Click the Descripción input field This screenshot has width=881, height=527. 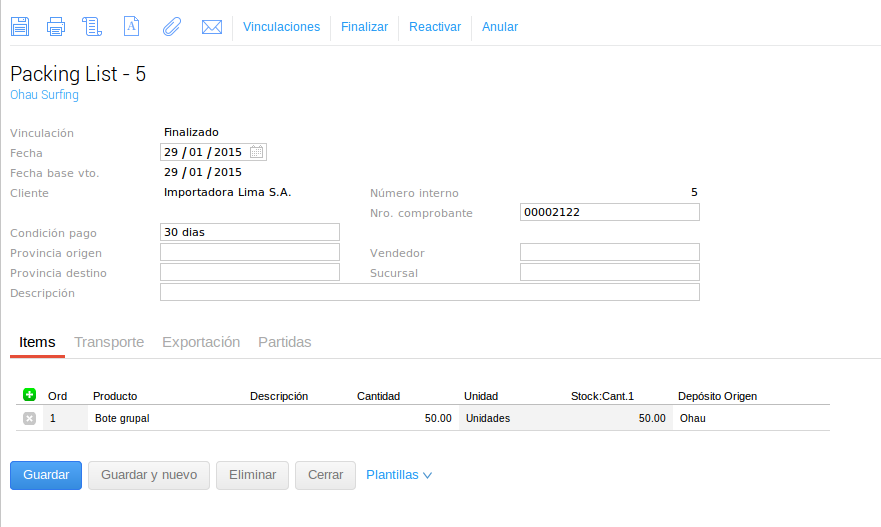tap(429, 292)
